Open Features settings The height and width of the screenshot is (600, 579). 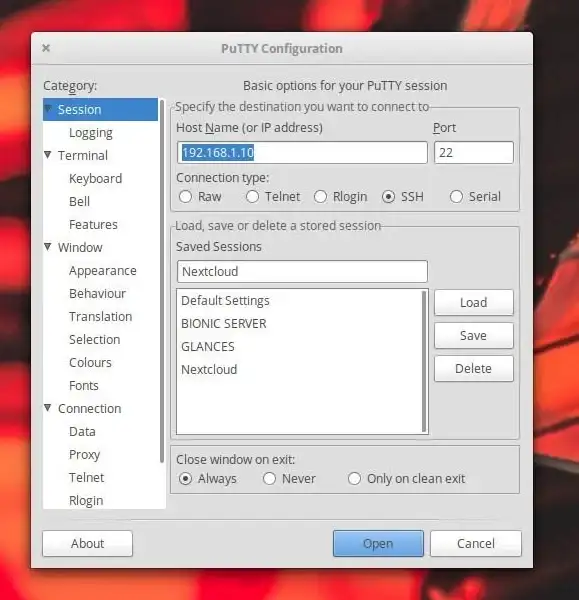(x=93, y=224)
